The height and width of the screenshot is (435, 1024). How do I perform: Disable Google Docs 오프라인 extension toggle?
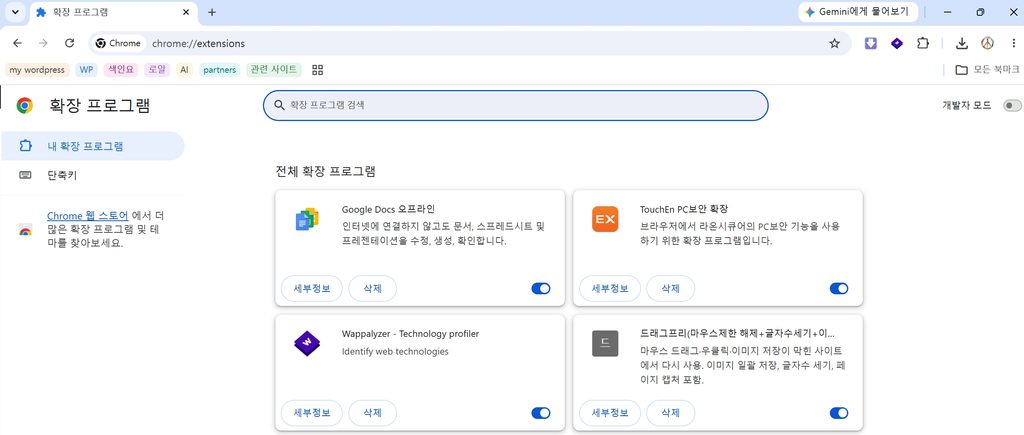(541, 289)
